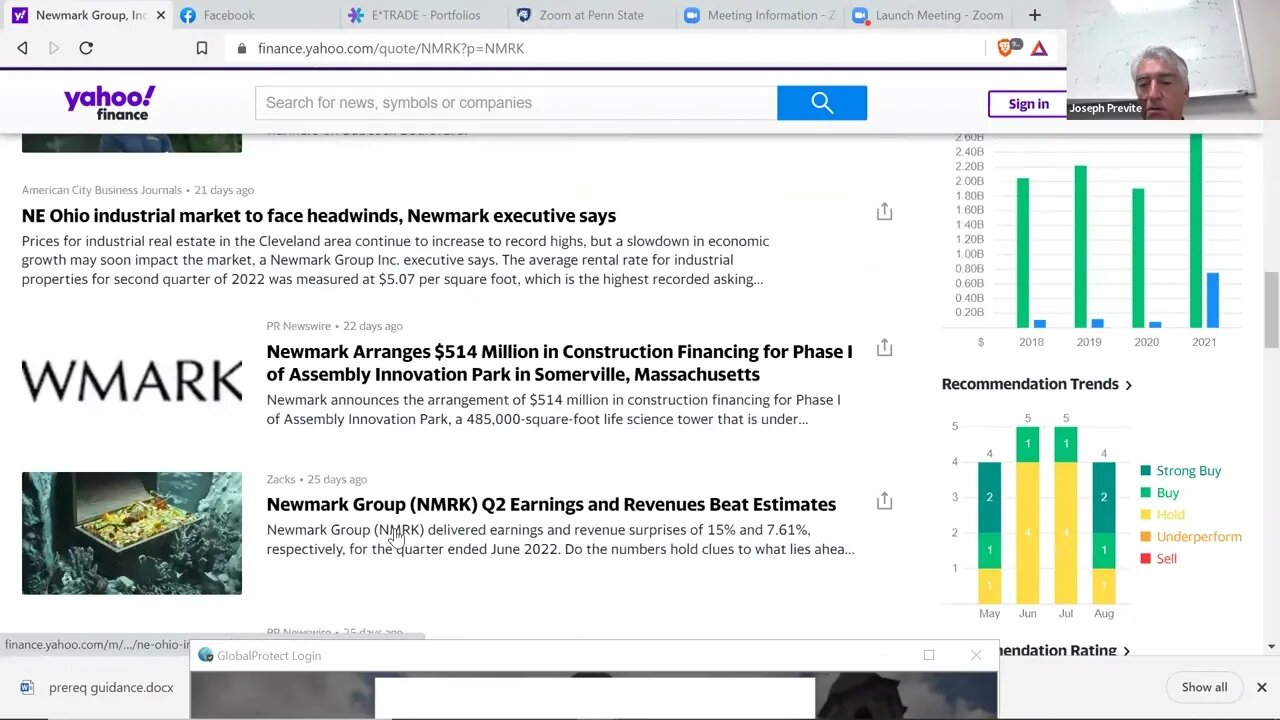Click the Underperform legend entry
1280x720 pixels.
[x=1191, y=537]
